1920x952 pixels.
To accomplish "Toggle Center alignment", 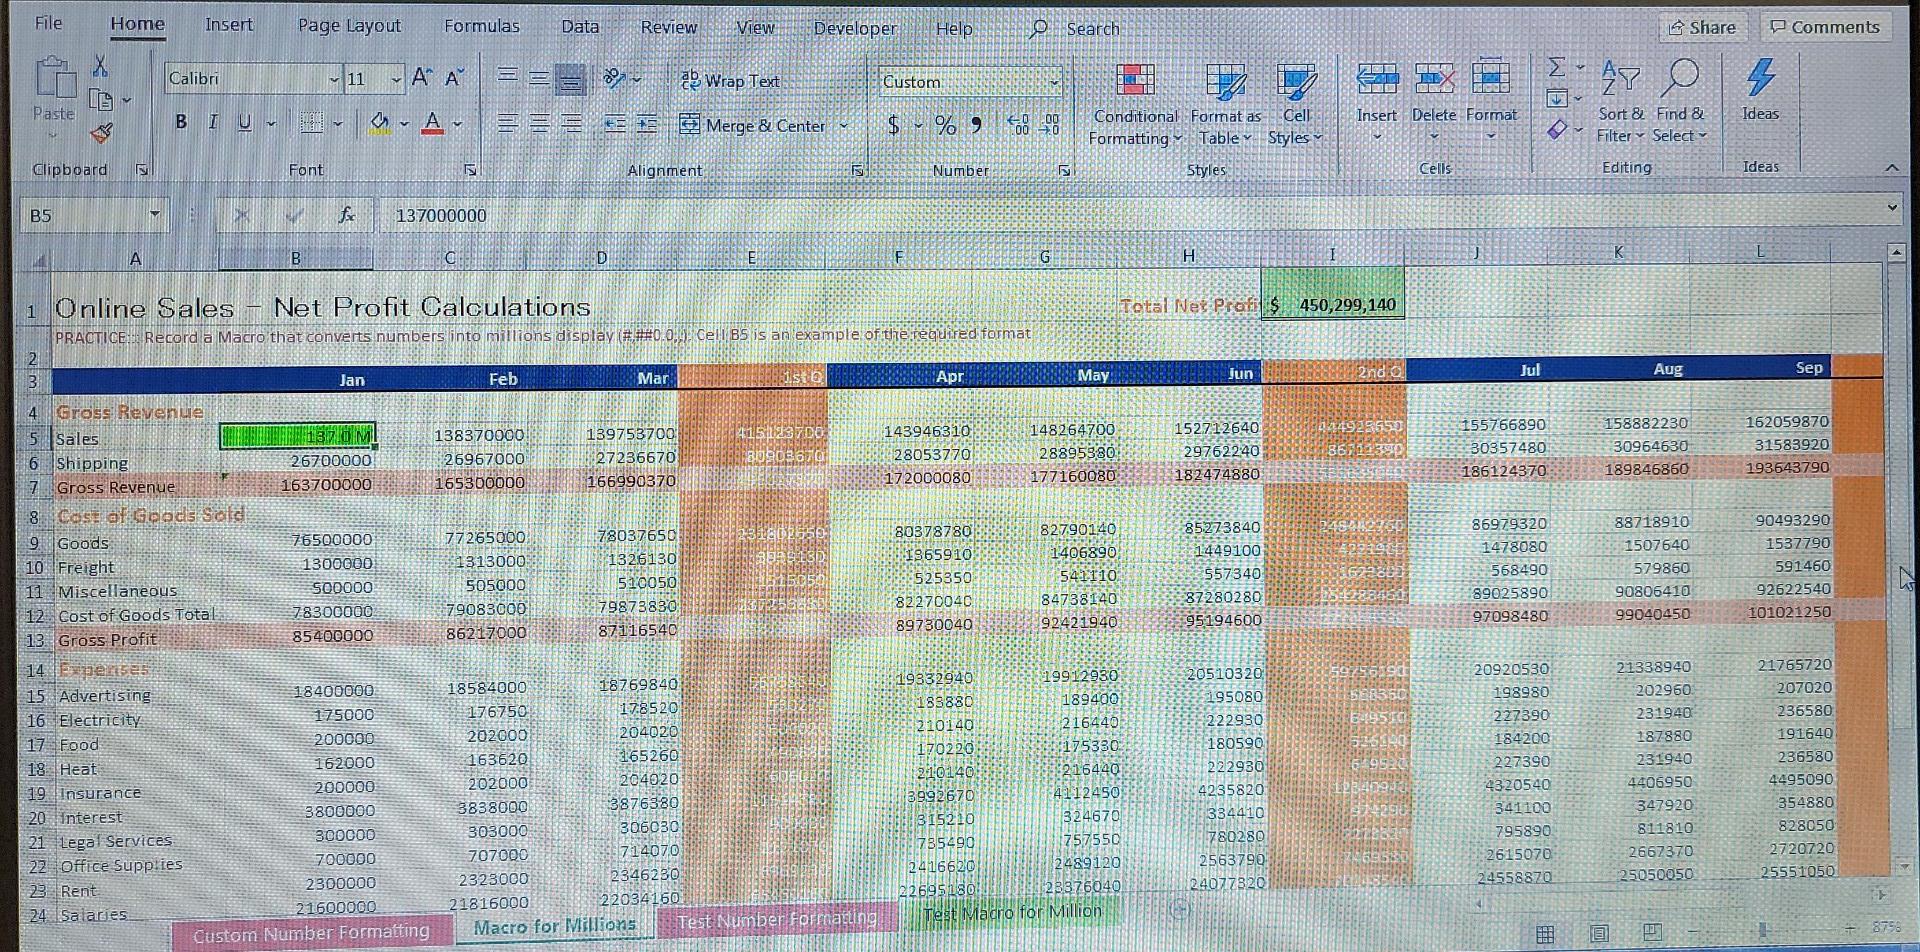I will (540, 124).
